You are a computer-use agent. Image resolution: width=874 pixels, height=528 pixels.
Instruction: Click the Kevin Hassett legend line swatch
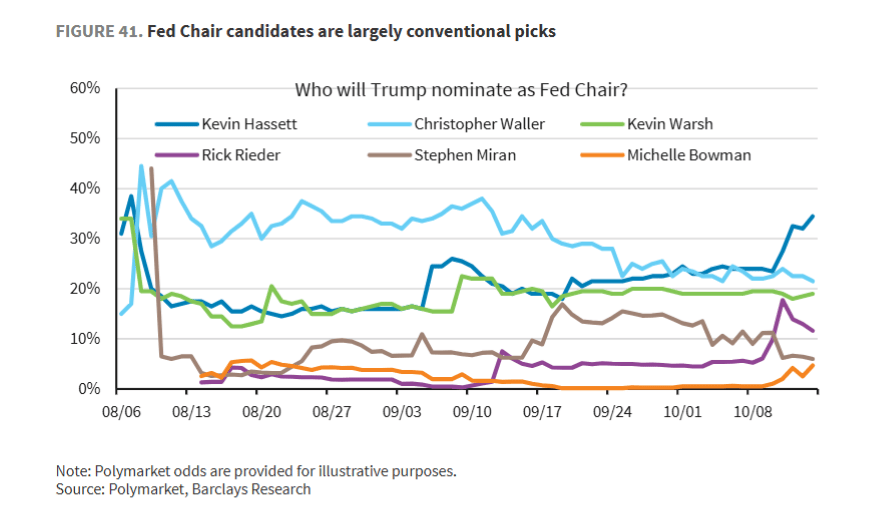tap(176, 125)
